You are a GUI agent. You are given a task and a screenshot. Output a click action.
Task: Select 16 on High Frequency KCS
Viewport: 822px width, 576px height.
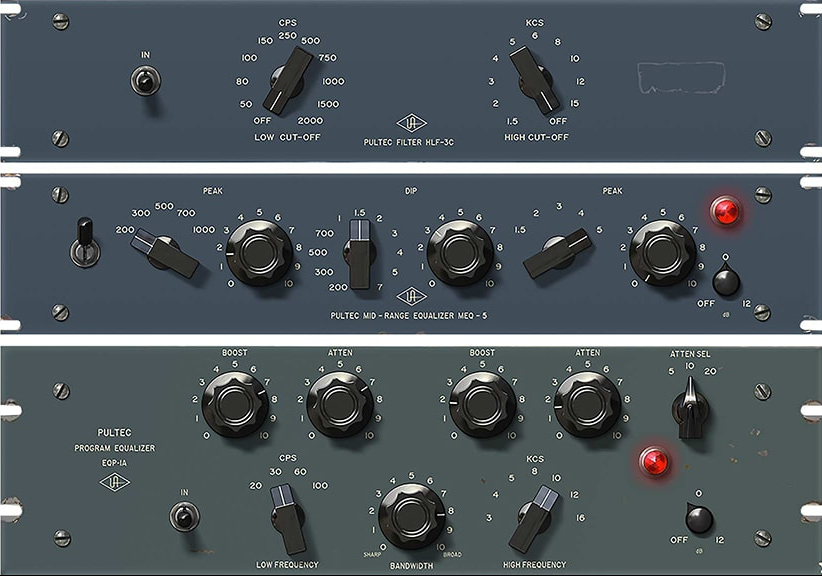580,518
